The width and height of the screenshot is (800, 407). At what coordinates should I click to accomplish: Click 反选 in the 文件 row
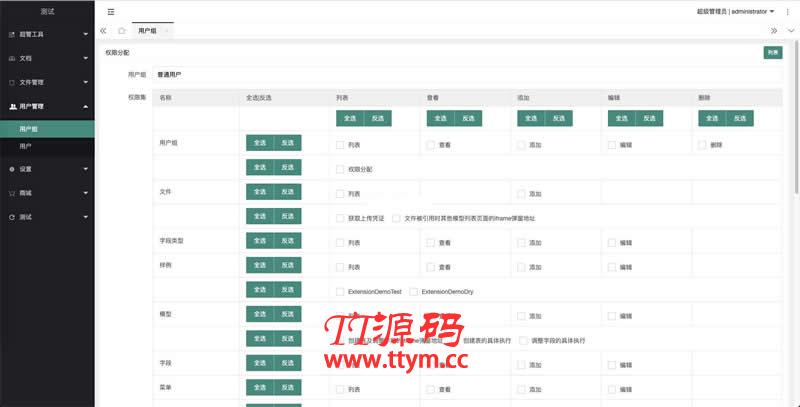pos(288,192)
